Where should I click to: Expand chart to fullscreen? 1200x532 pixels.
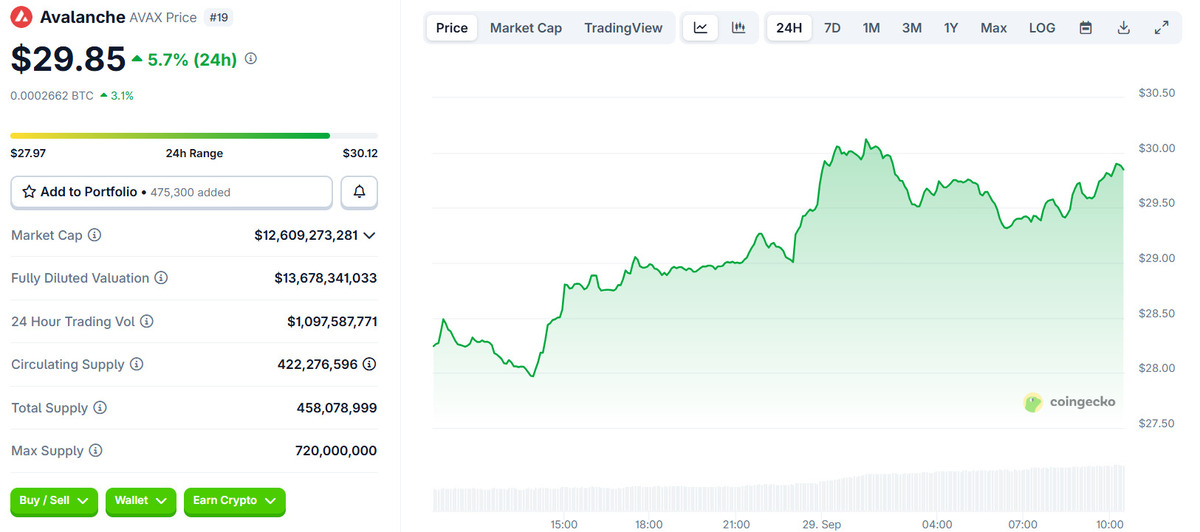pos(1161,28)
